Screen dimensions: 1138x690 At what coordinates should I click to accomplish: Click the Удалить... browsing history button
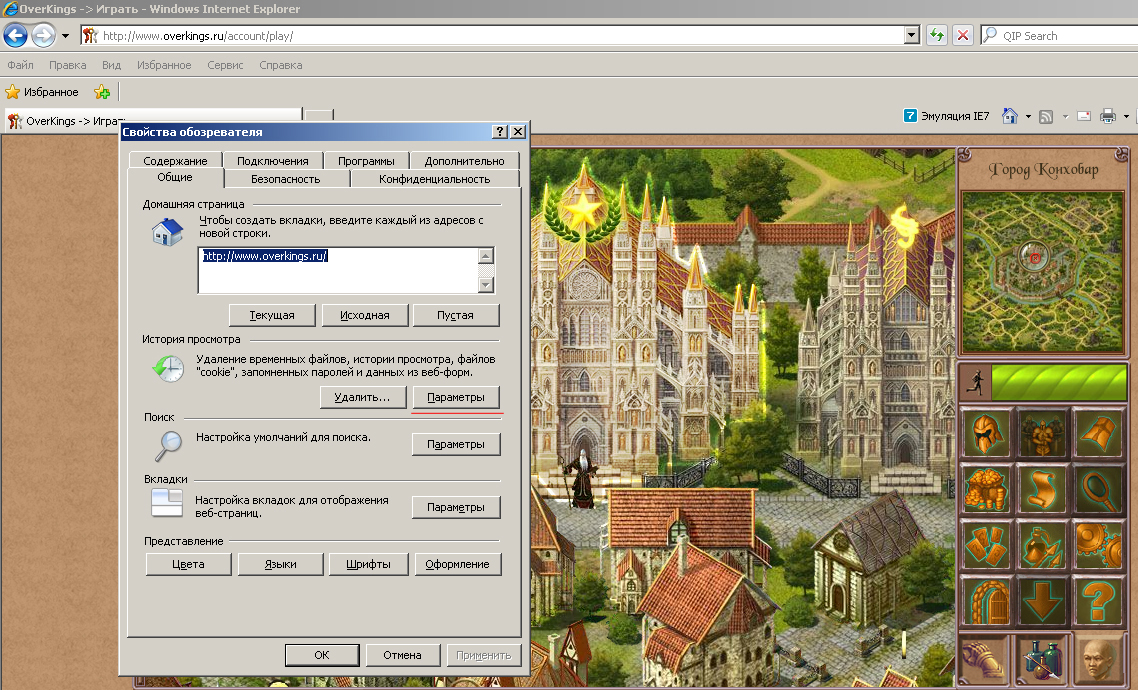coord(363,397)
